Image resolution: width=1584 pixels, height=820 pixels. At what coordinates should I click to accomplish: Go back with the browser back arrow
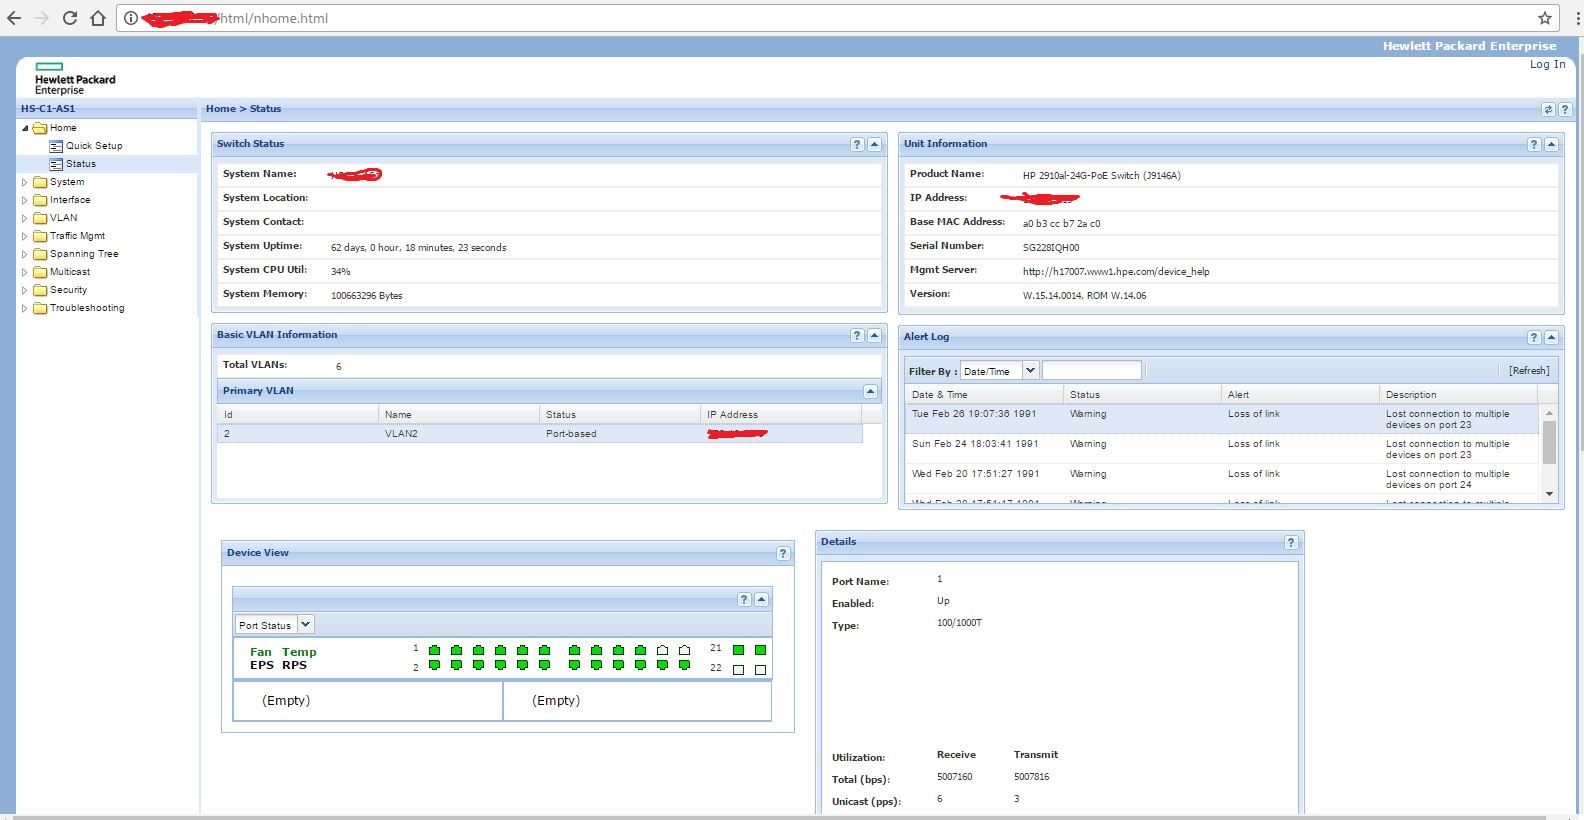(14, 18)
